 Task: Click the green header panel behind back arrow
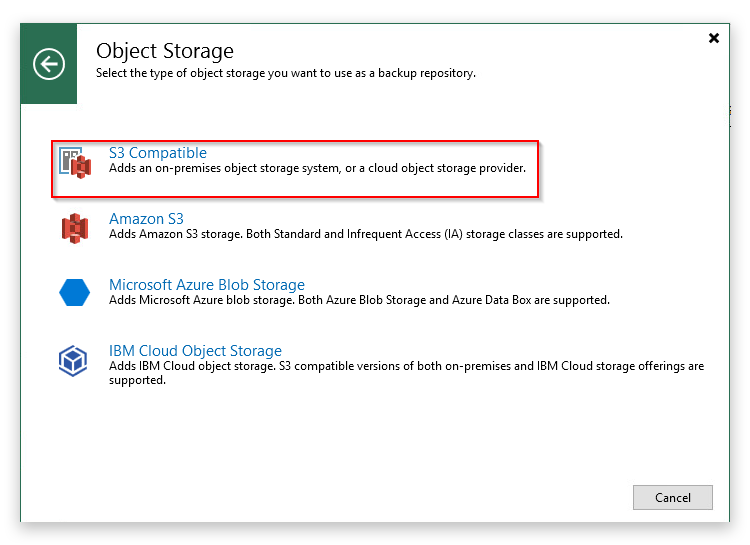49,63
